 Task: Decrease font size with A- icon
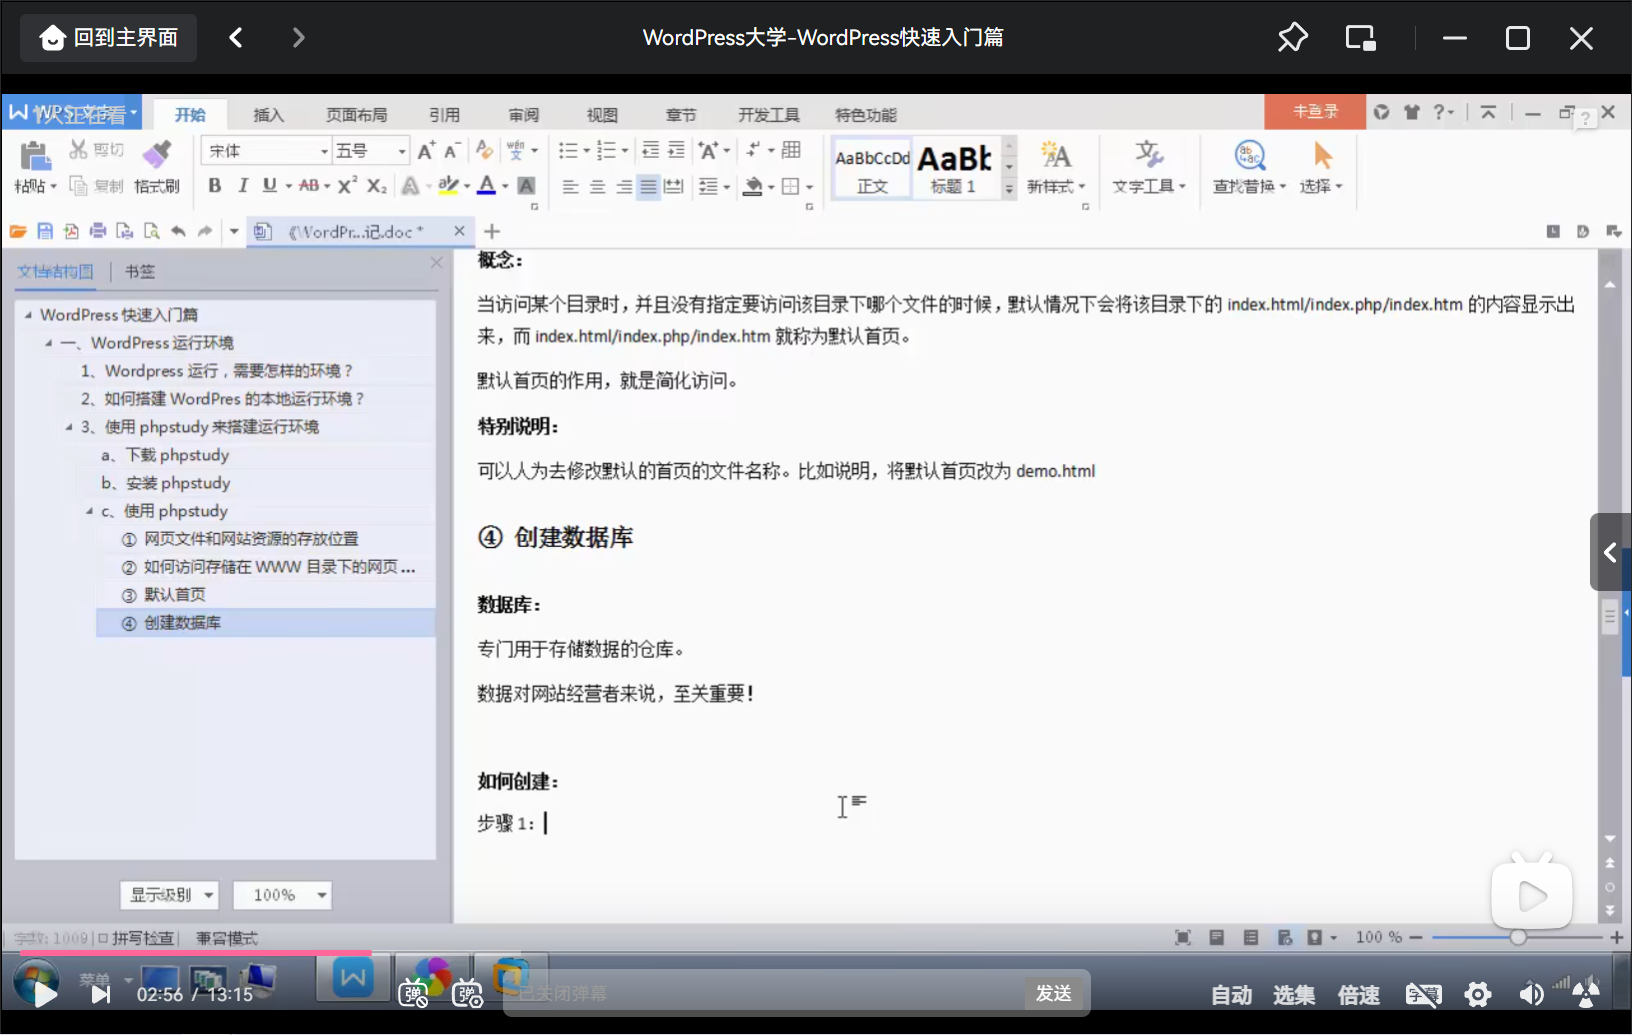click(452, 151)
